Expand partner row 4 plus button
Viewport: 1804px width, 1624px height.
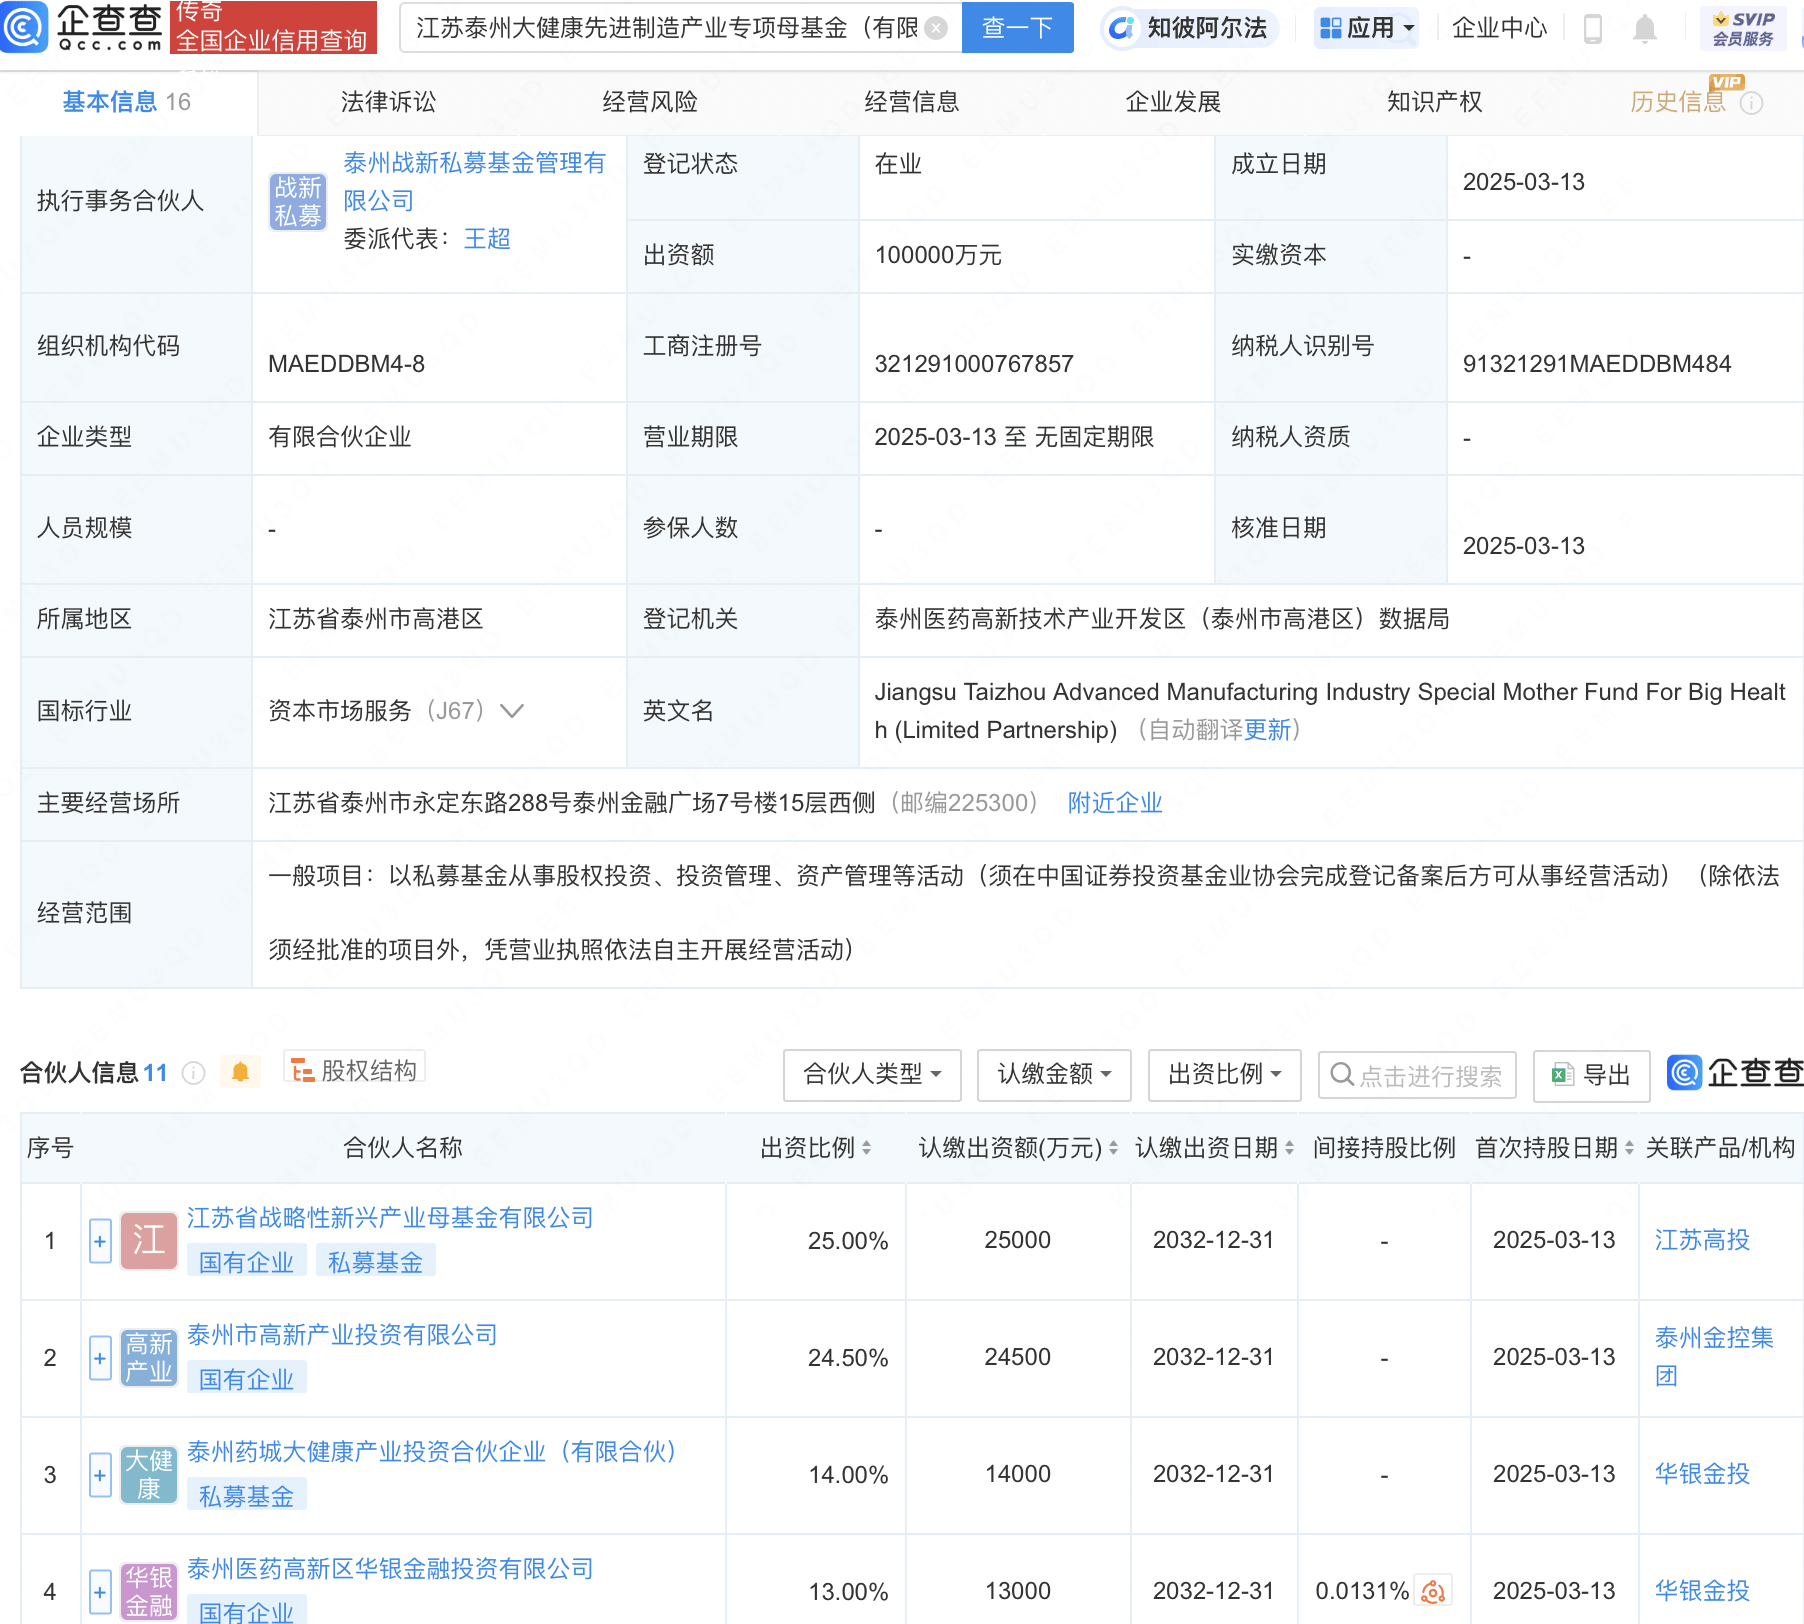pos(100,1592)
